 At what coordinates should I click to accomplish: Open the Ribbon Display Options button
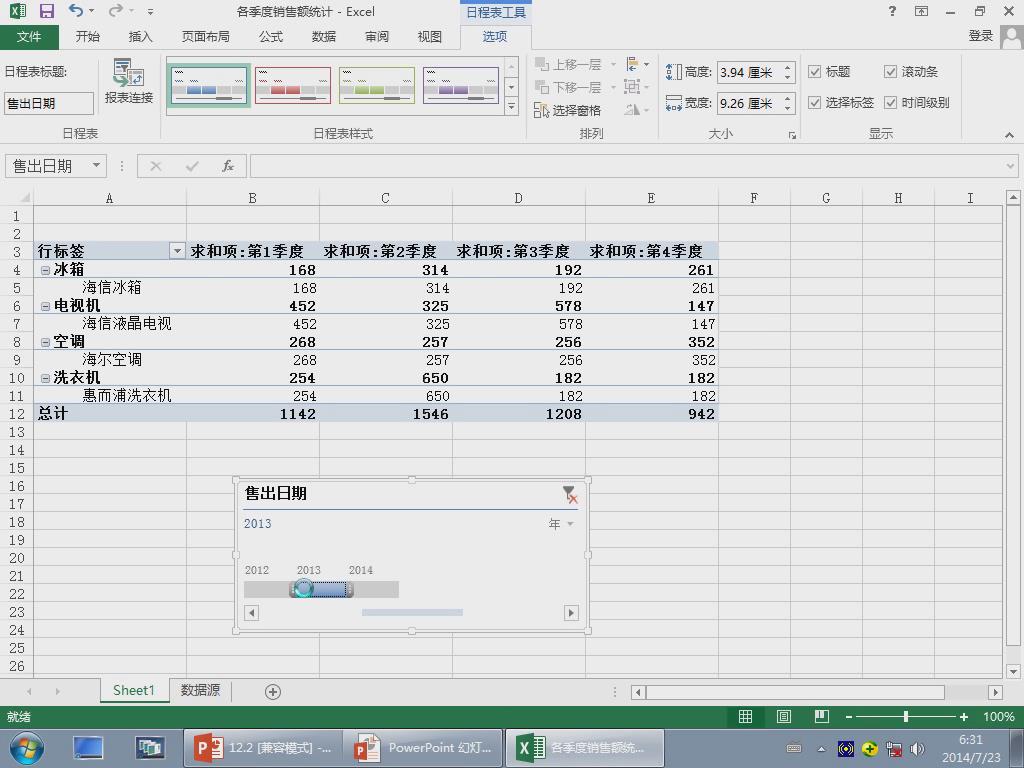[921, 11]
